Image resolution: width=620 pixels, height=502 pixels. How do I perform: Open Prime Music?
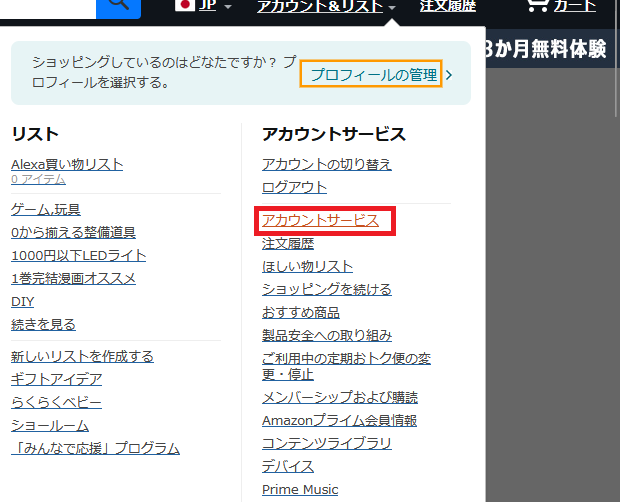(x=300, y=489)
